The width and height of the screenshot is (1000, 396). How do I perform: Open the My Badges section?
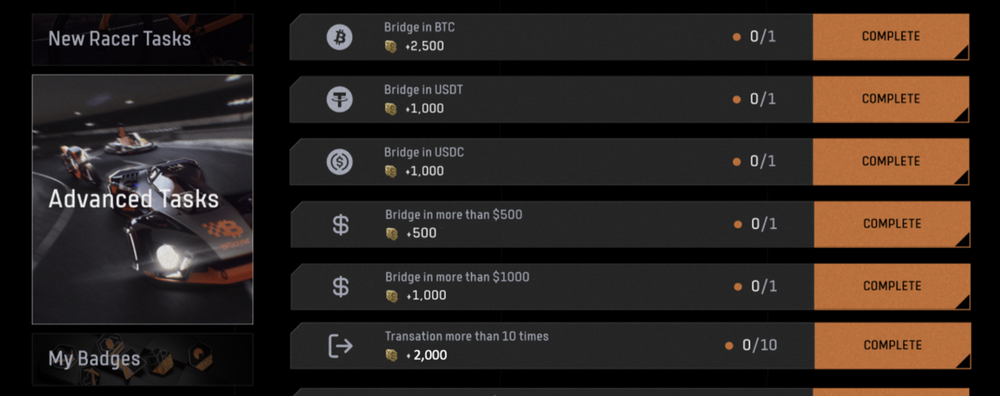pyautogui.click(x=142, y=359)
